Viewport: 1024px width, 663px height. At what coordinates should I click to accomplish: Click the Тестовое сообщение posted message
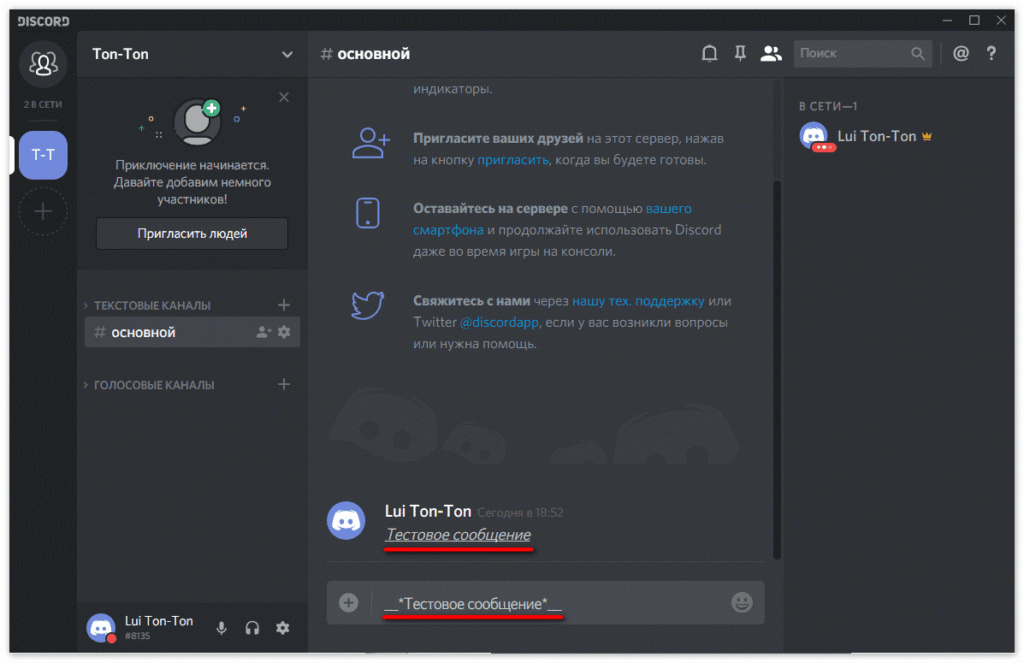tap(458, 534)
